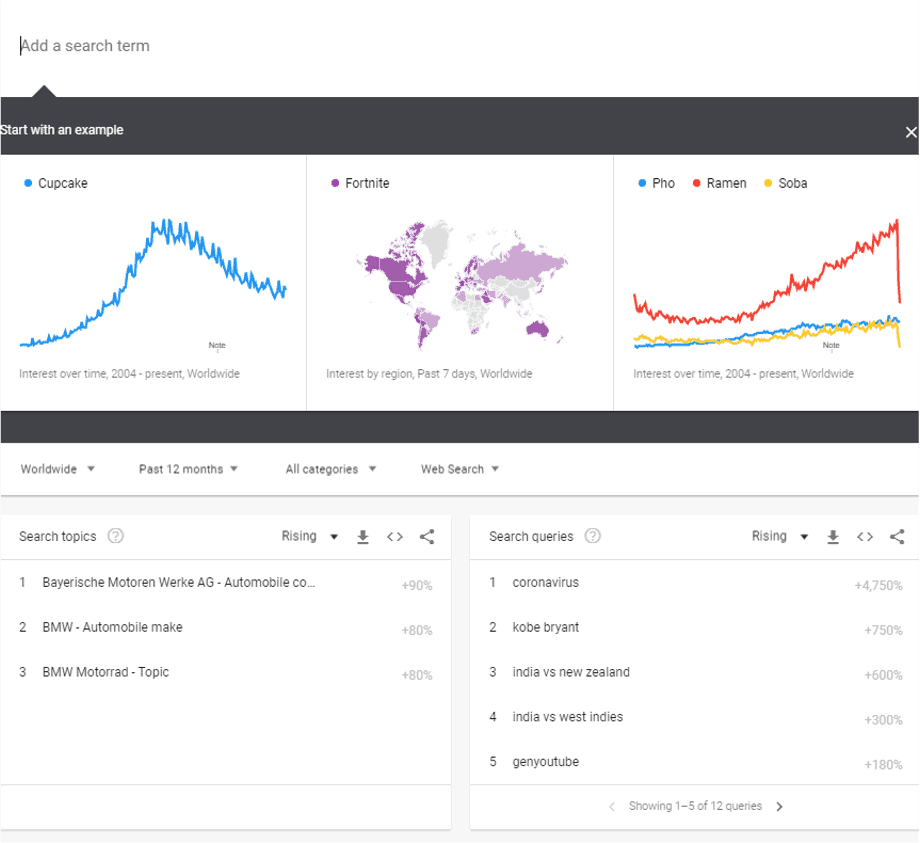Image resolution: width=920 pixels, height=843 pixels.
Task: Expand the Past 12 months dropdown
Action: 188,469
